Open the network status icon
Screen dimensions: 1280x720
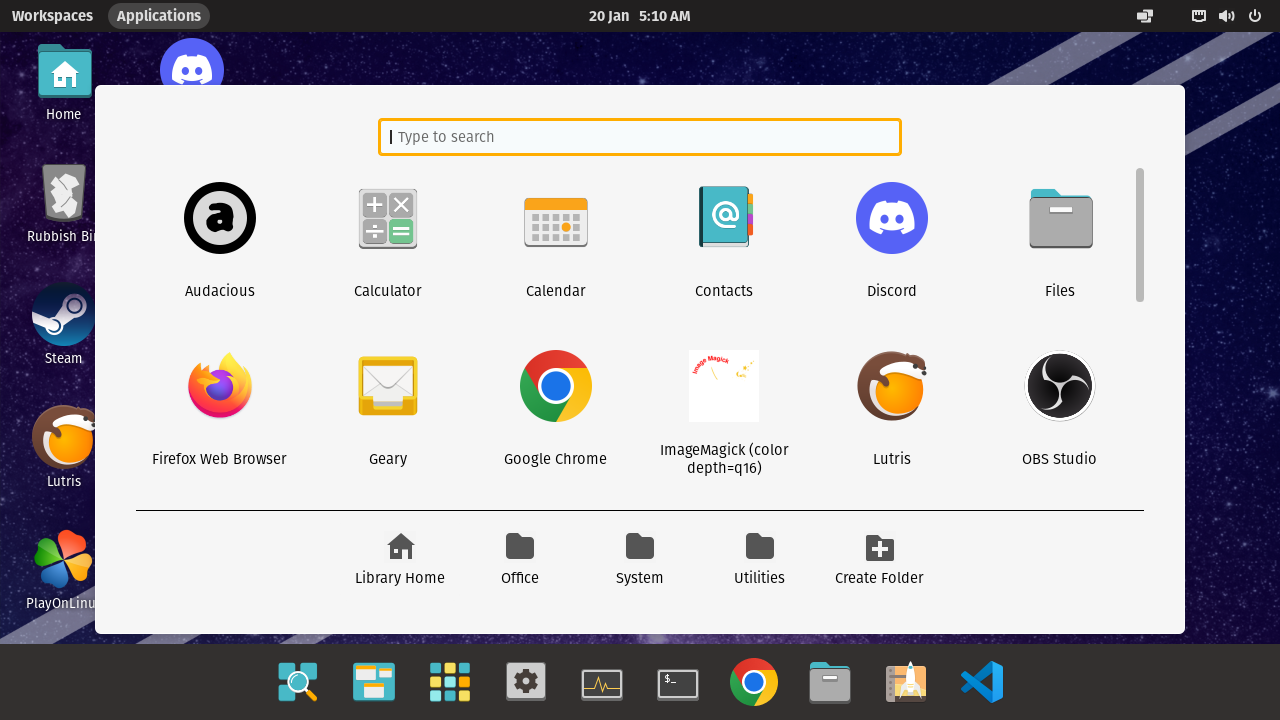pyautogui.click(x=1199, y=16)
